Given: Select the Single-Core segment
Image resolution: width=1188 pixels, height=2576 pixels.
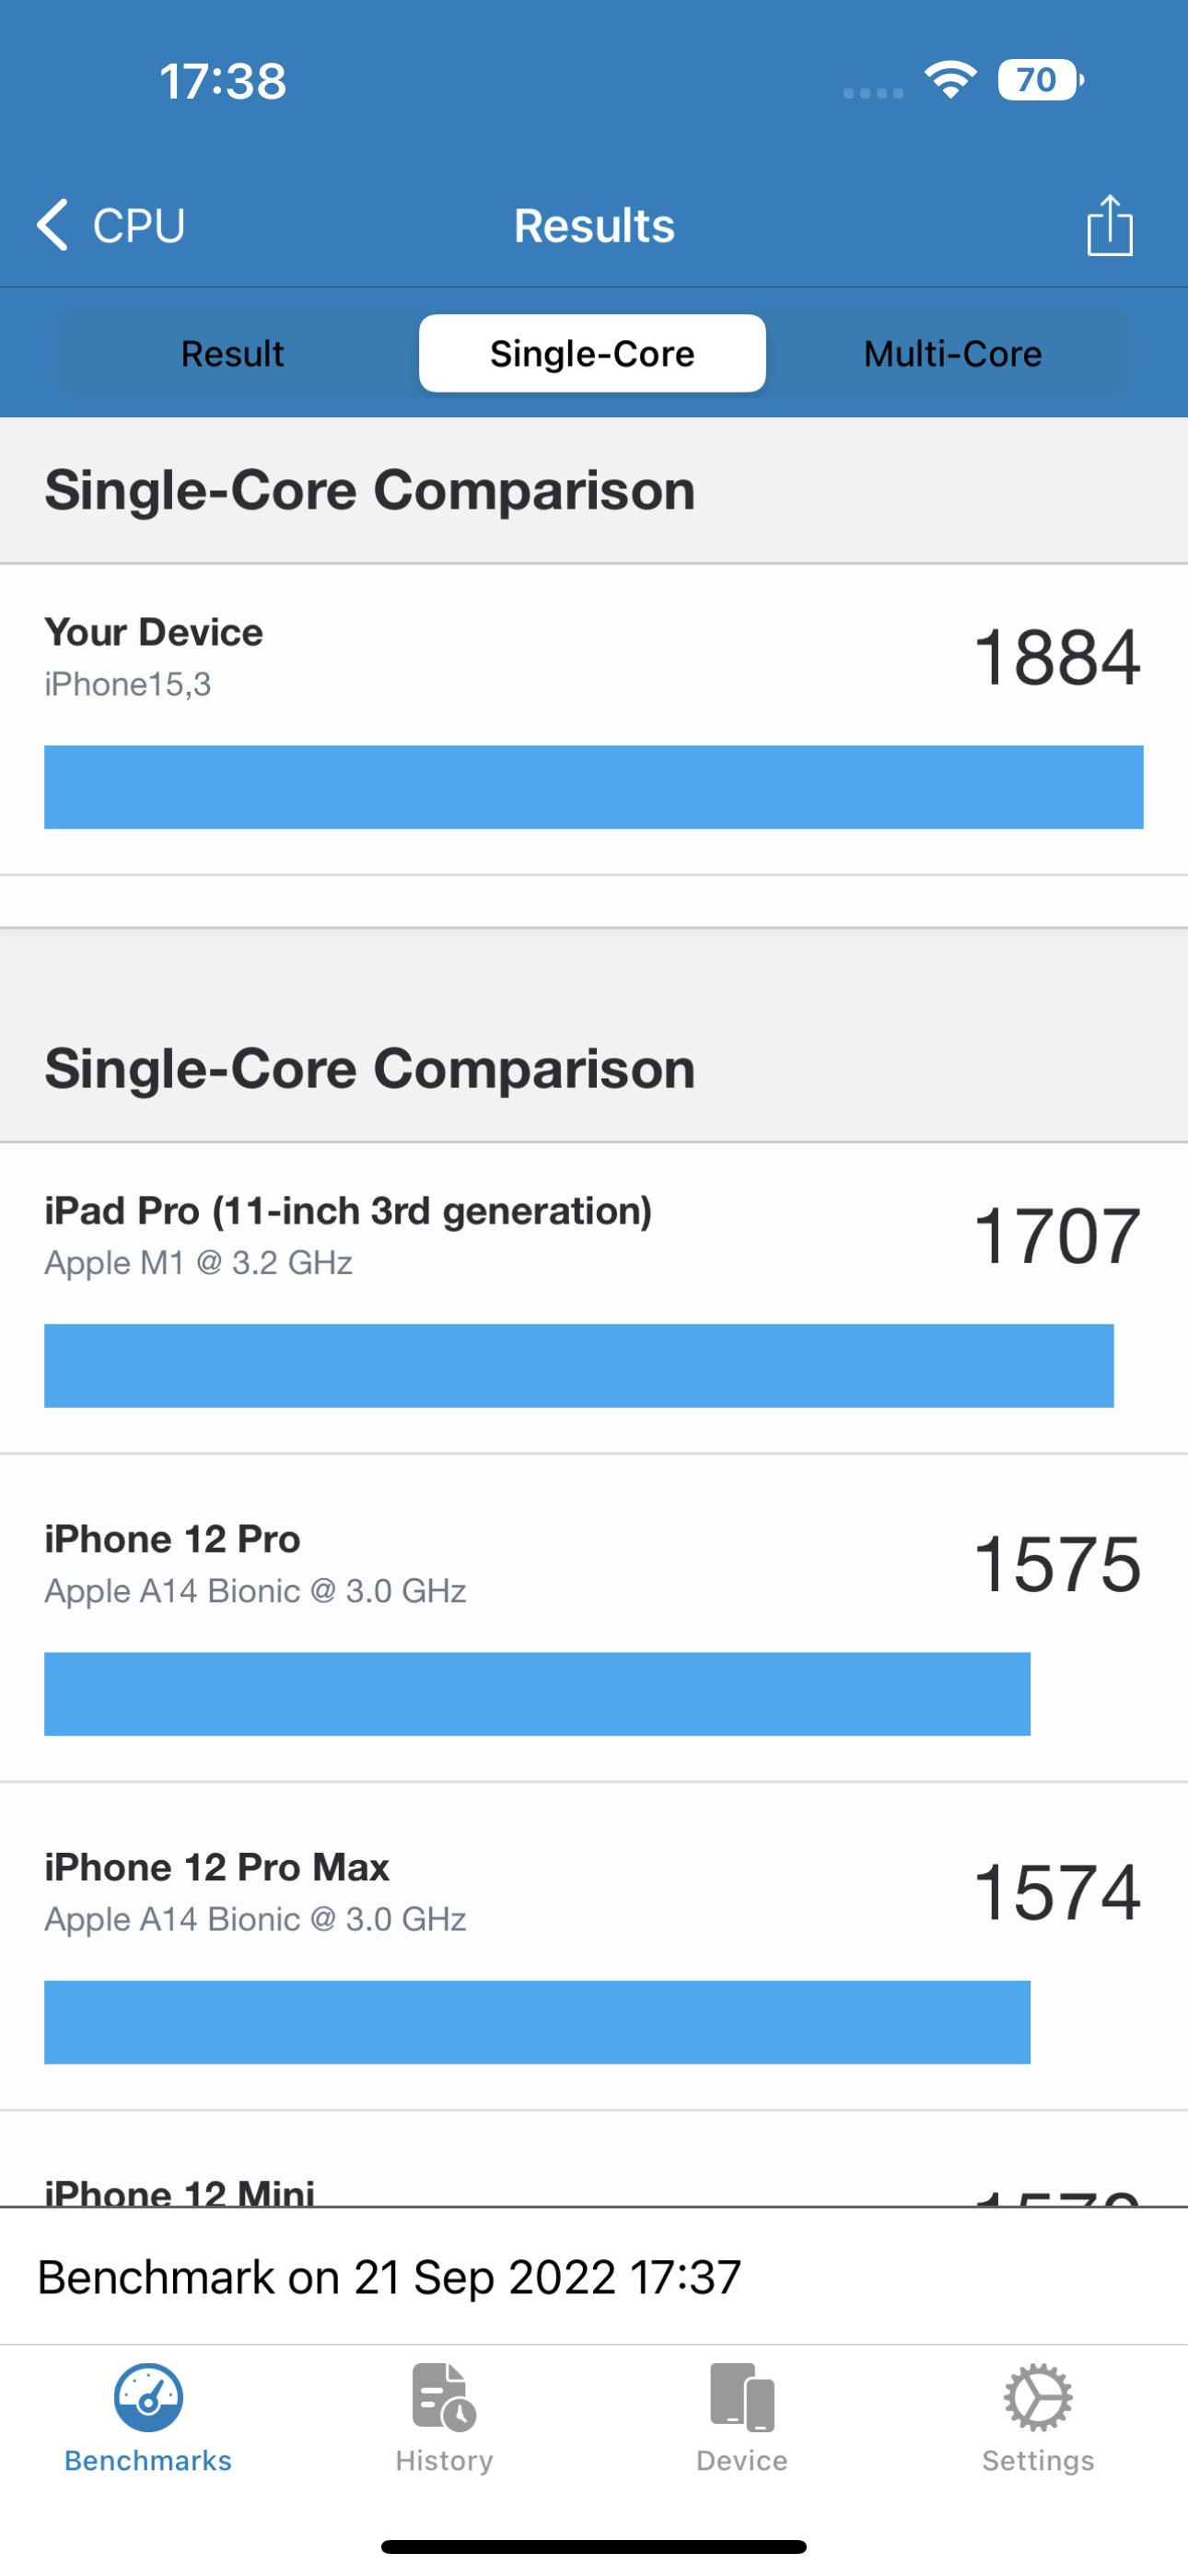Looking at the screenshot, I should [592, 354].
